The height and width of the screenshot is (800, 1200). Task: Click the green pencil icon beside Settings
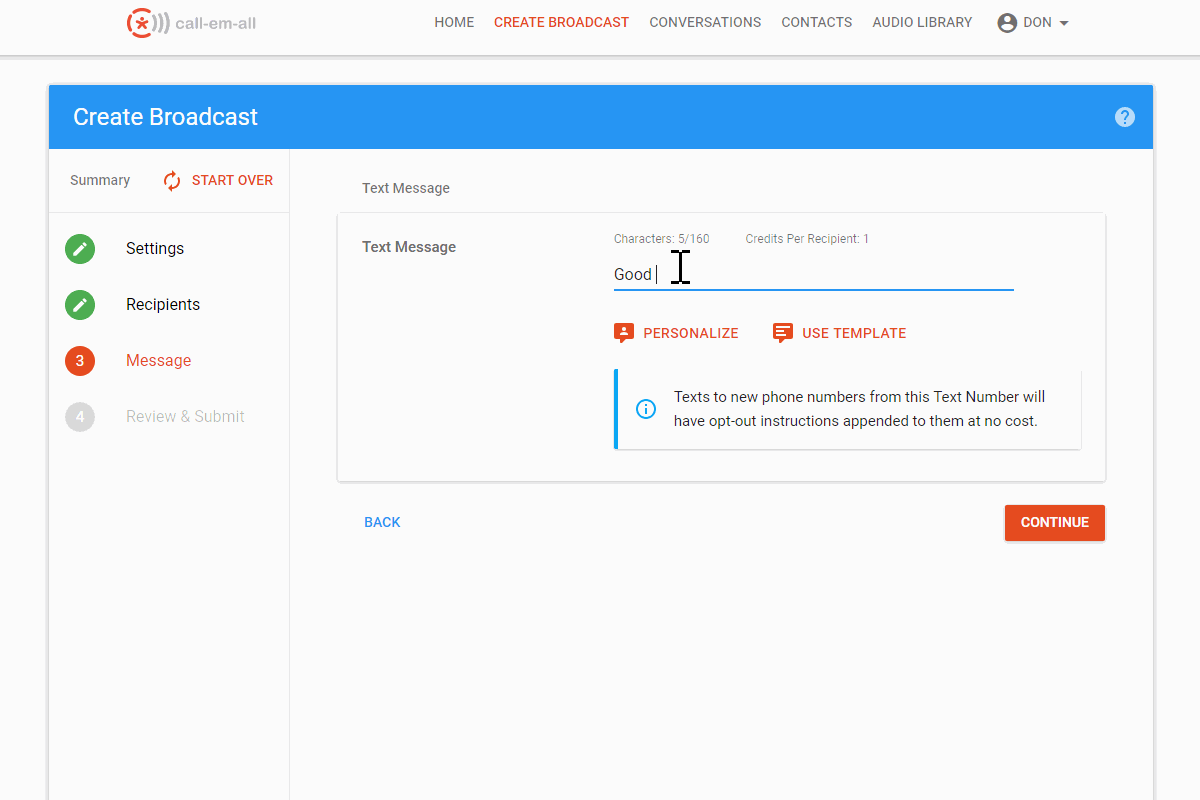tap(80, 248)
